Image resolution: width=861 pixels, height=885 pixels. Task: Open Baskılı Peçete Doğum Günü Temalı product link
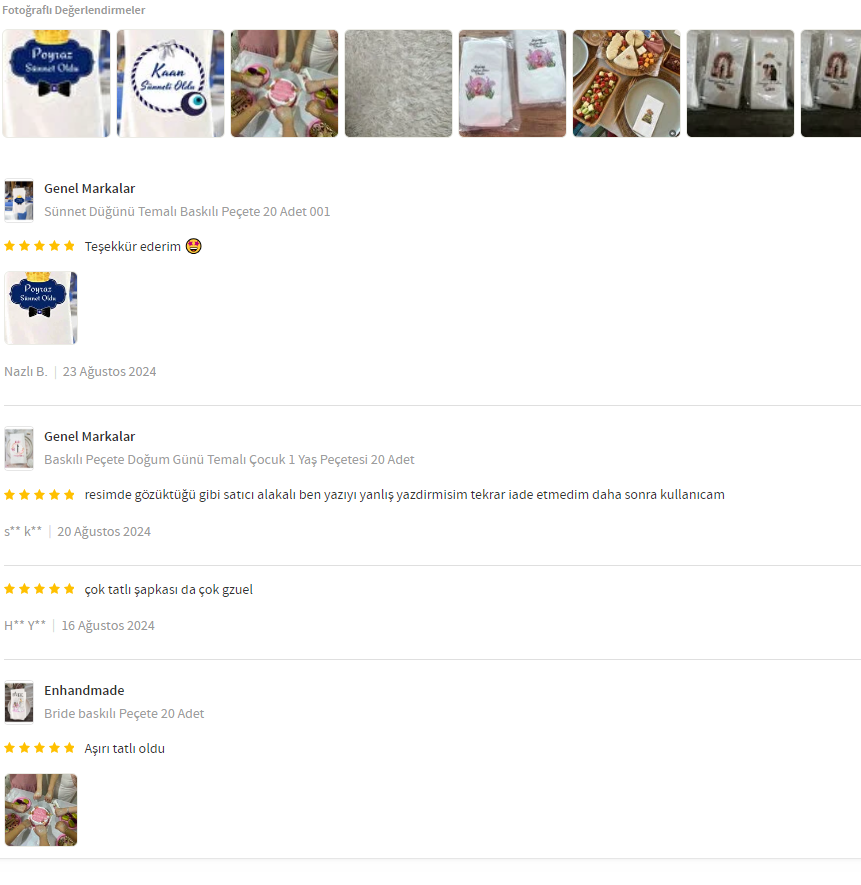pyautogui.click(x=229, y=460)
